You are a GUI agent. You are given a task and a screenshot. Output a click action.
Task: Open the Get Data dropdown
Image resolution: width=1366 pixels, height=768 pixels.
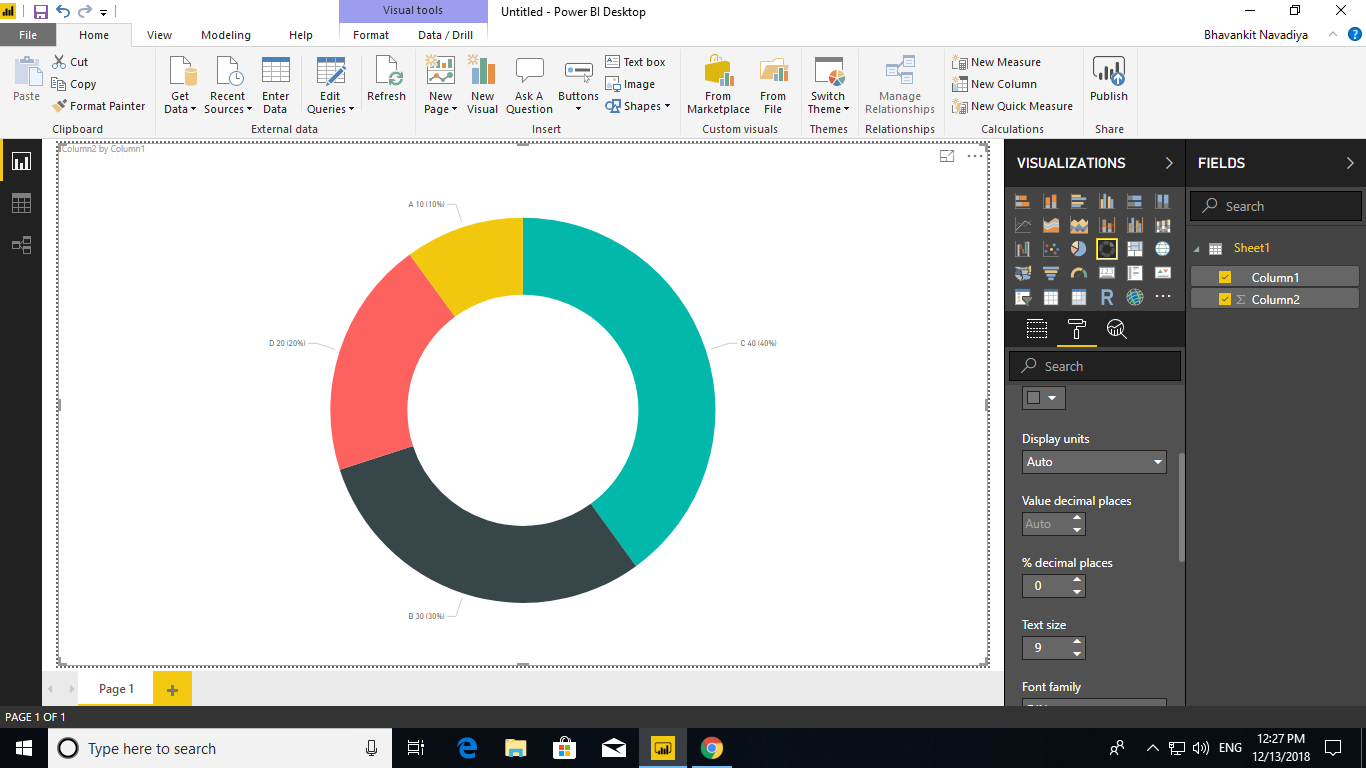[180, 85]
